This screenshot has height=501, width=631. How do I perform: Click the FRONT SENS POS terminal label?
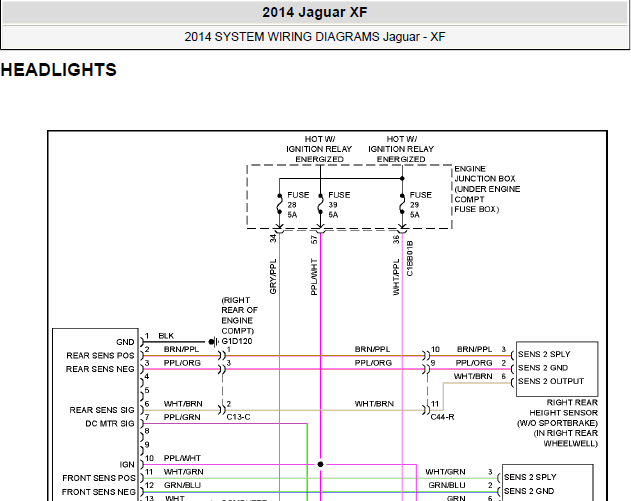pyautogui.click(x=99, y=478)
